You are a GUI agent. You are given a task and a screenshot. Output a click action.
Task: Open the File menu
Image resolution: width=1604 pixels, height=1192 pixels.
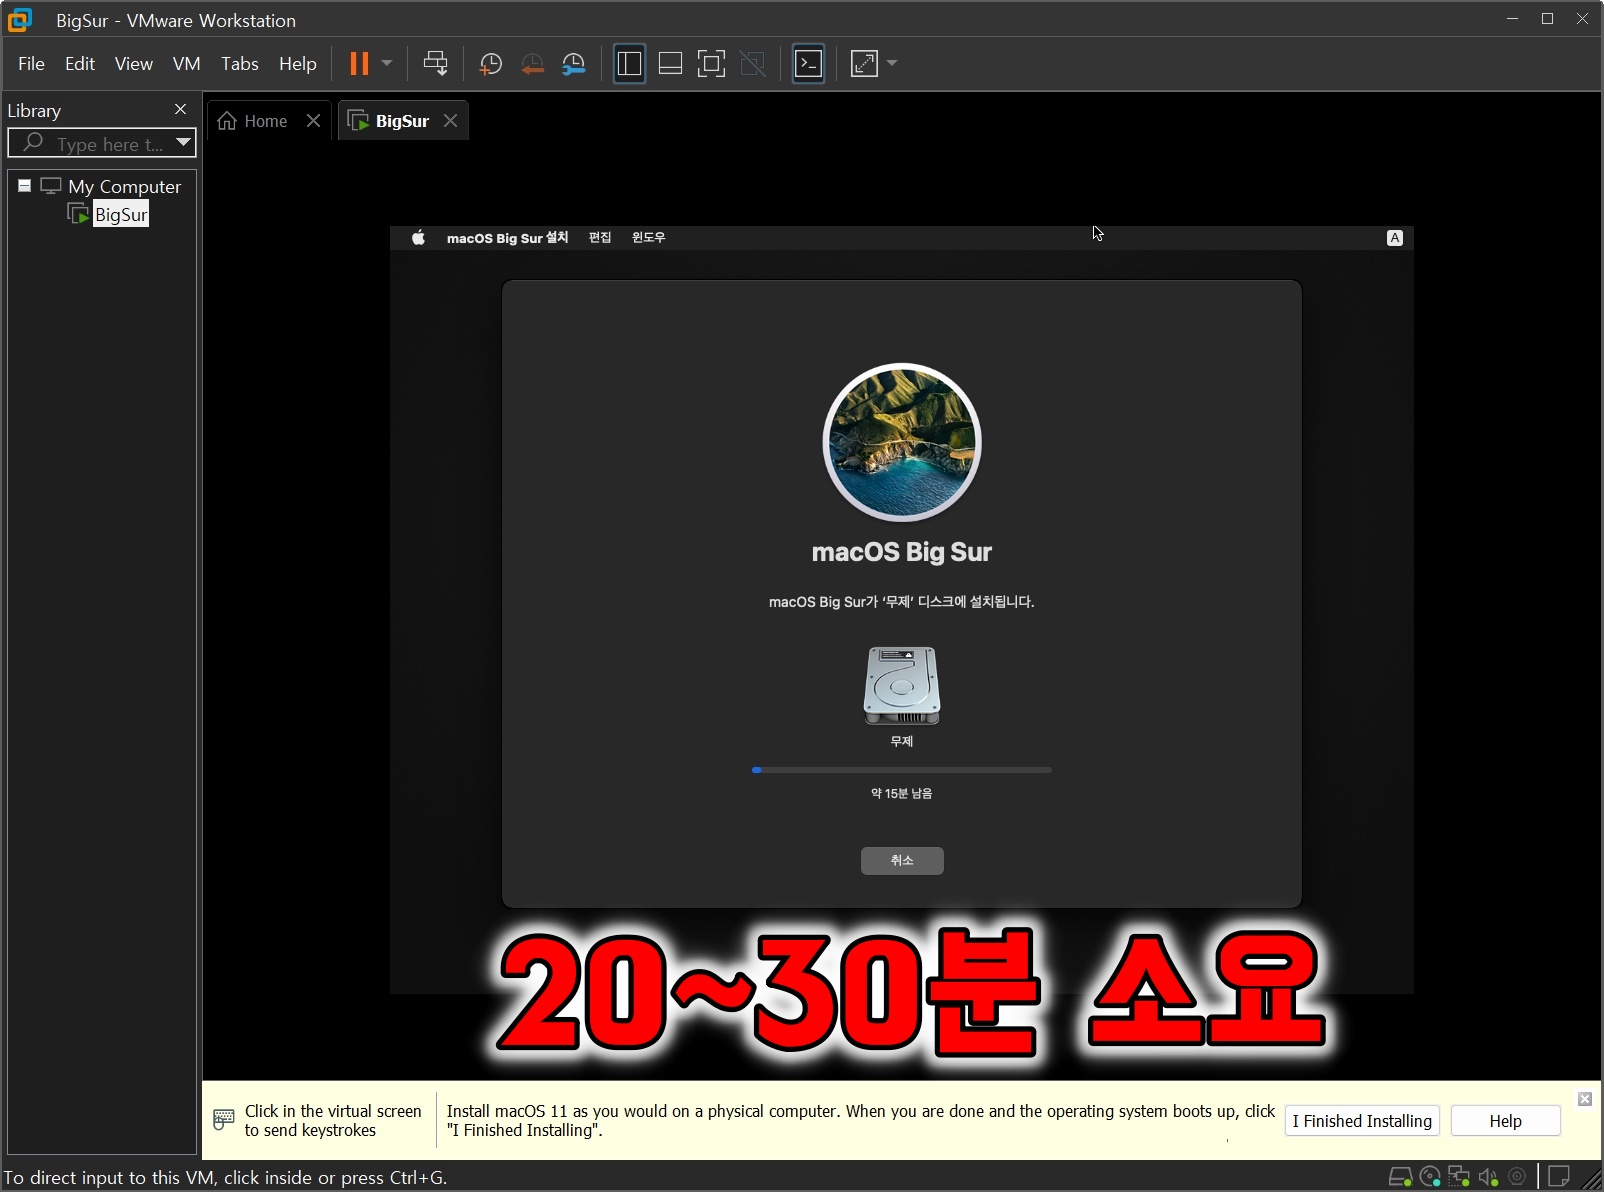[x=31, y=64]
